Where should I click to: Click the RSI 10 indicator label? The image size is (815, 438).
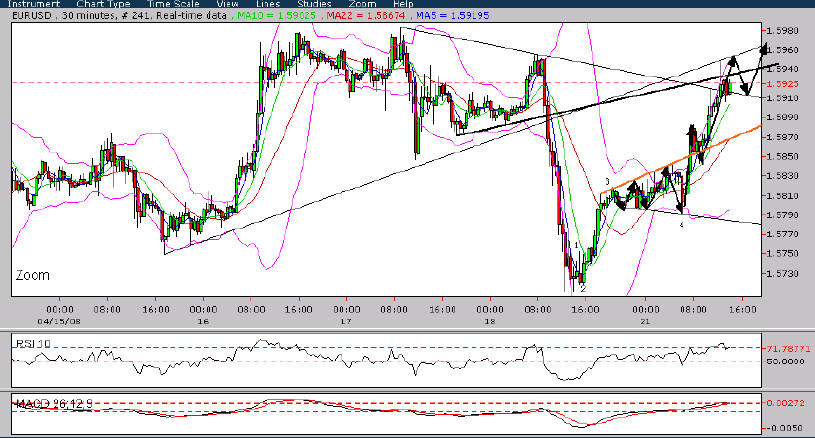[x=33, y=343]
